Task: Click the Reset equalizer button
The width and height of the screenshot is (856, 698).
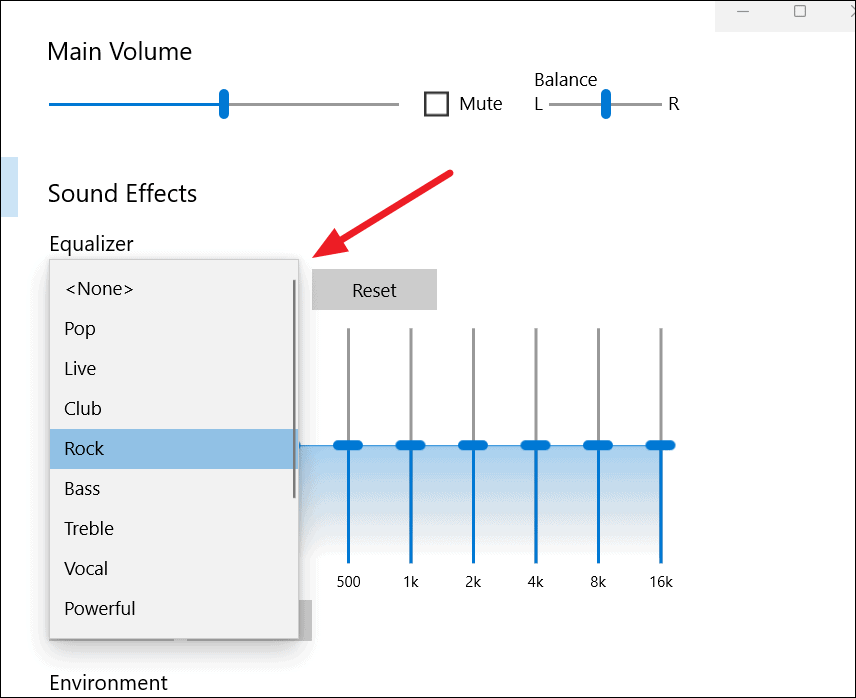Action: [374, 290]
